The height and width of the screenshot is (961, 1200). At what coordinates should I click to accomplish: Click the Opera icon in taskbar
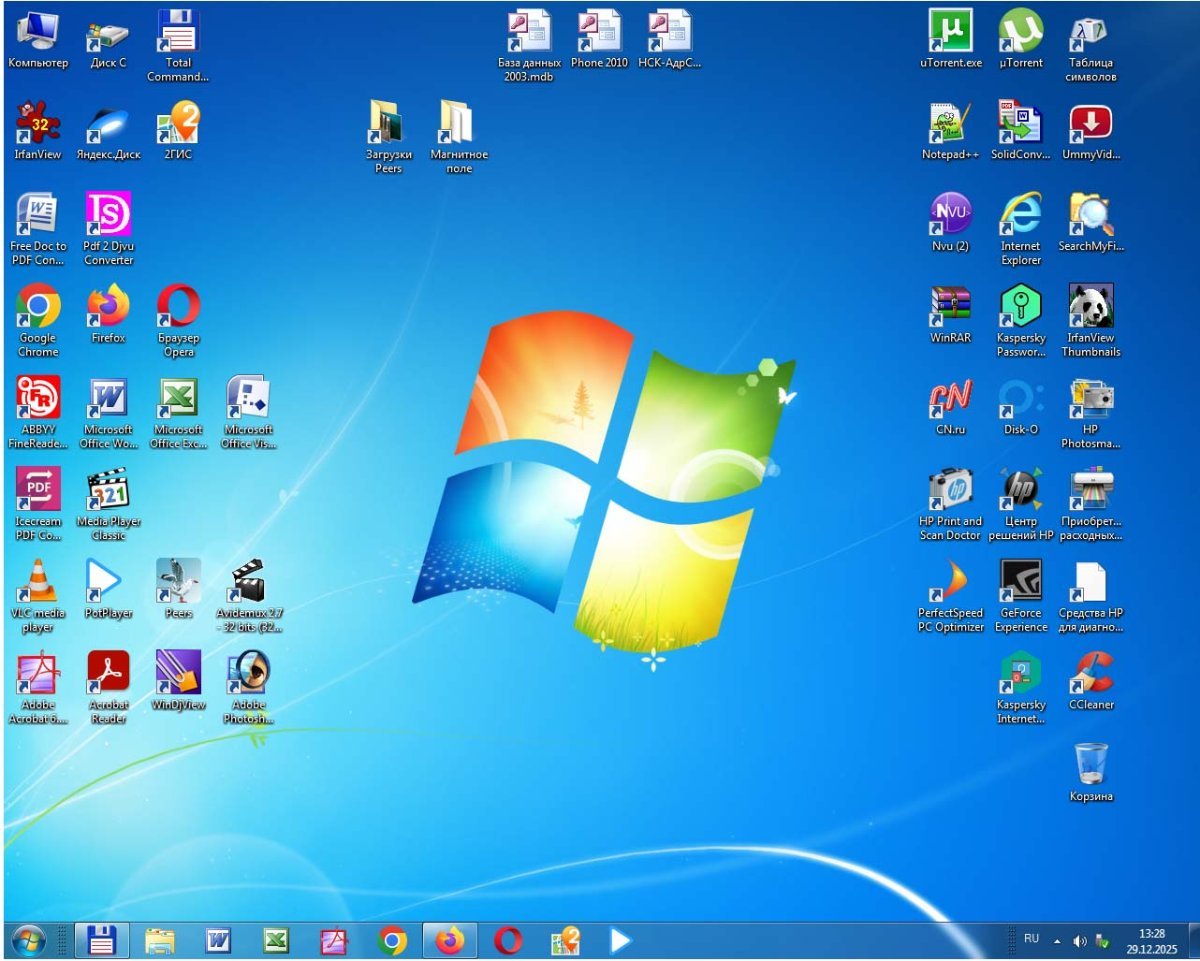click(508, 940)
